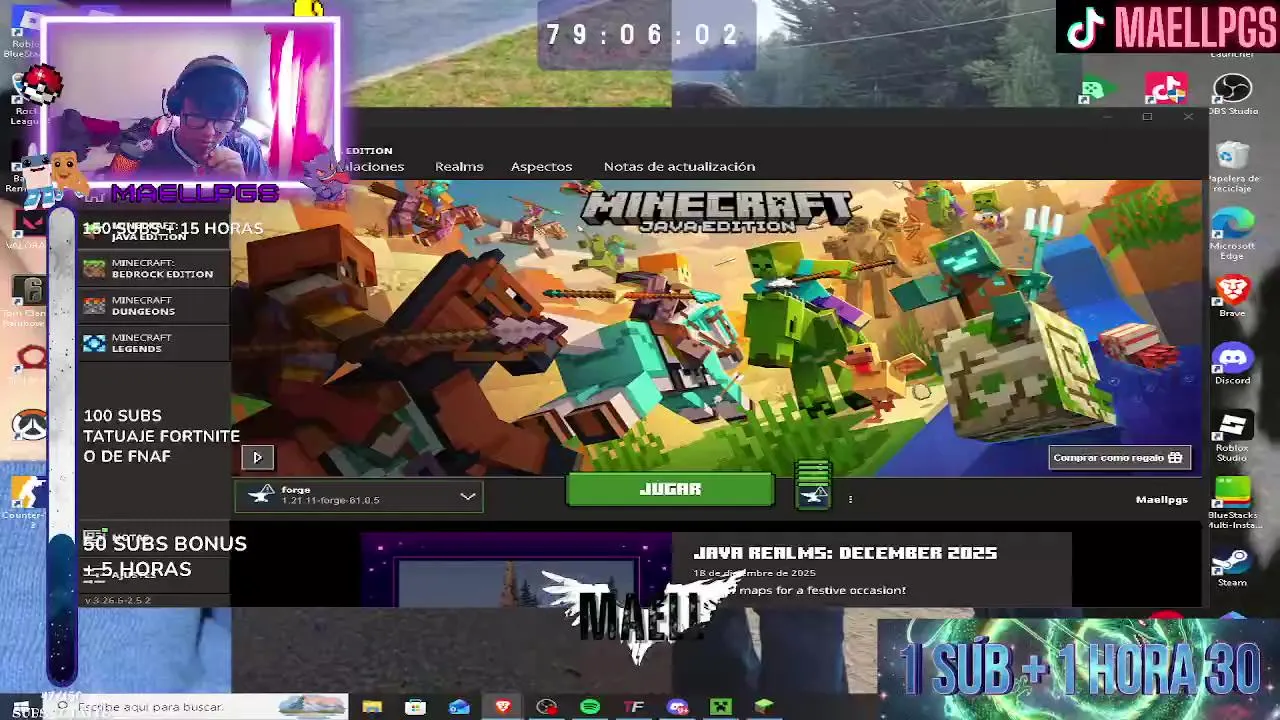
Task: Open the Java Realms news thumbnail
Action: click(x=516, y=570)
